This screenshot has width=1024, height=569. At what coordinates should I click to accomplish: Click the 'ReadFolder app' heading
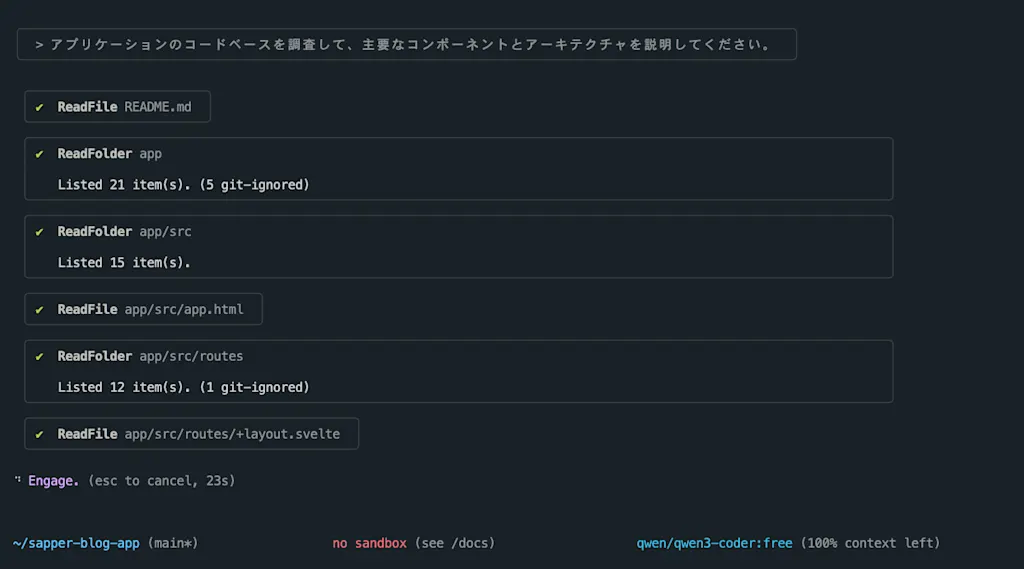pos(110,154)
